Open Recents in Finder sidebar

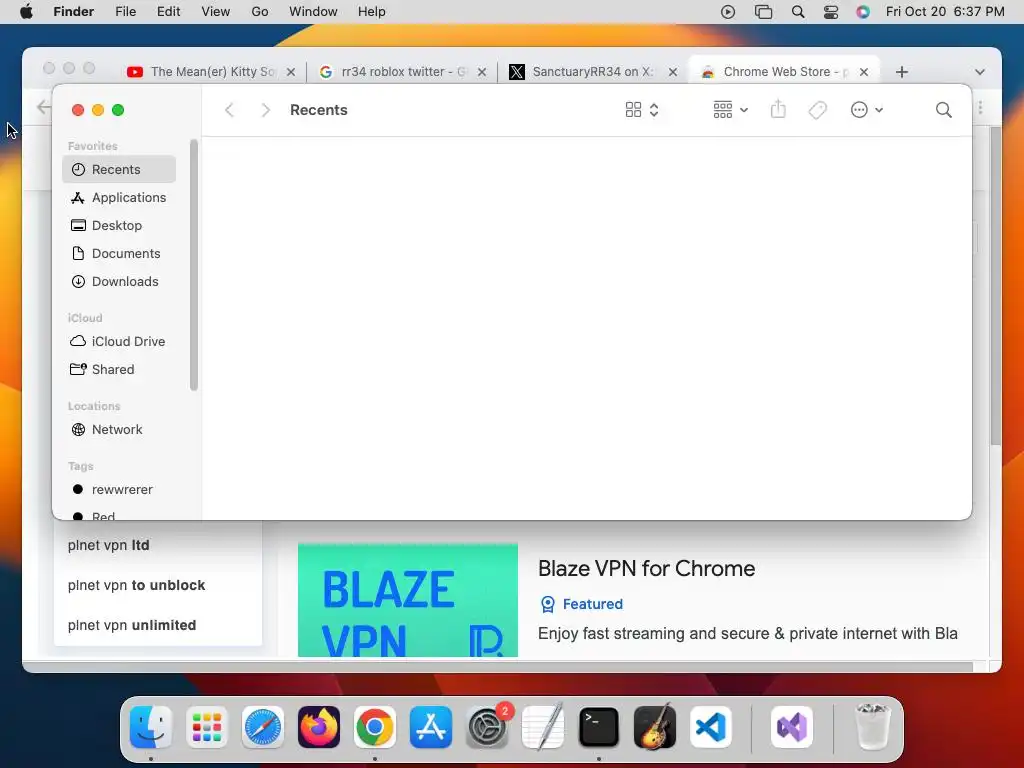pyautogui.click(x=119, y=169)
